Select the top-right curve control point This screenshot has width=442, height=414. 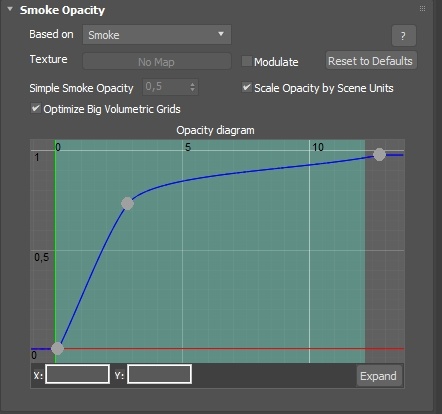(x=379, y=154)
